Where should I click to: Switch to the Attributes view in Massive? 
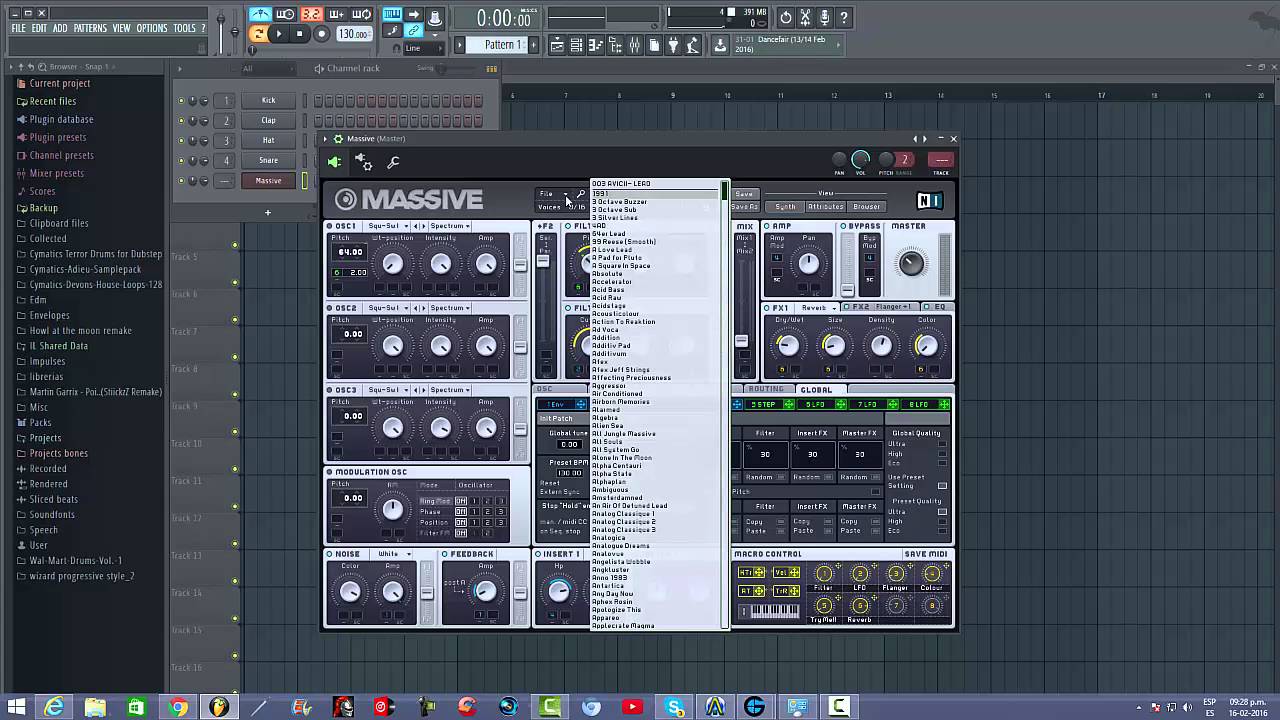coord(826,207)
